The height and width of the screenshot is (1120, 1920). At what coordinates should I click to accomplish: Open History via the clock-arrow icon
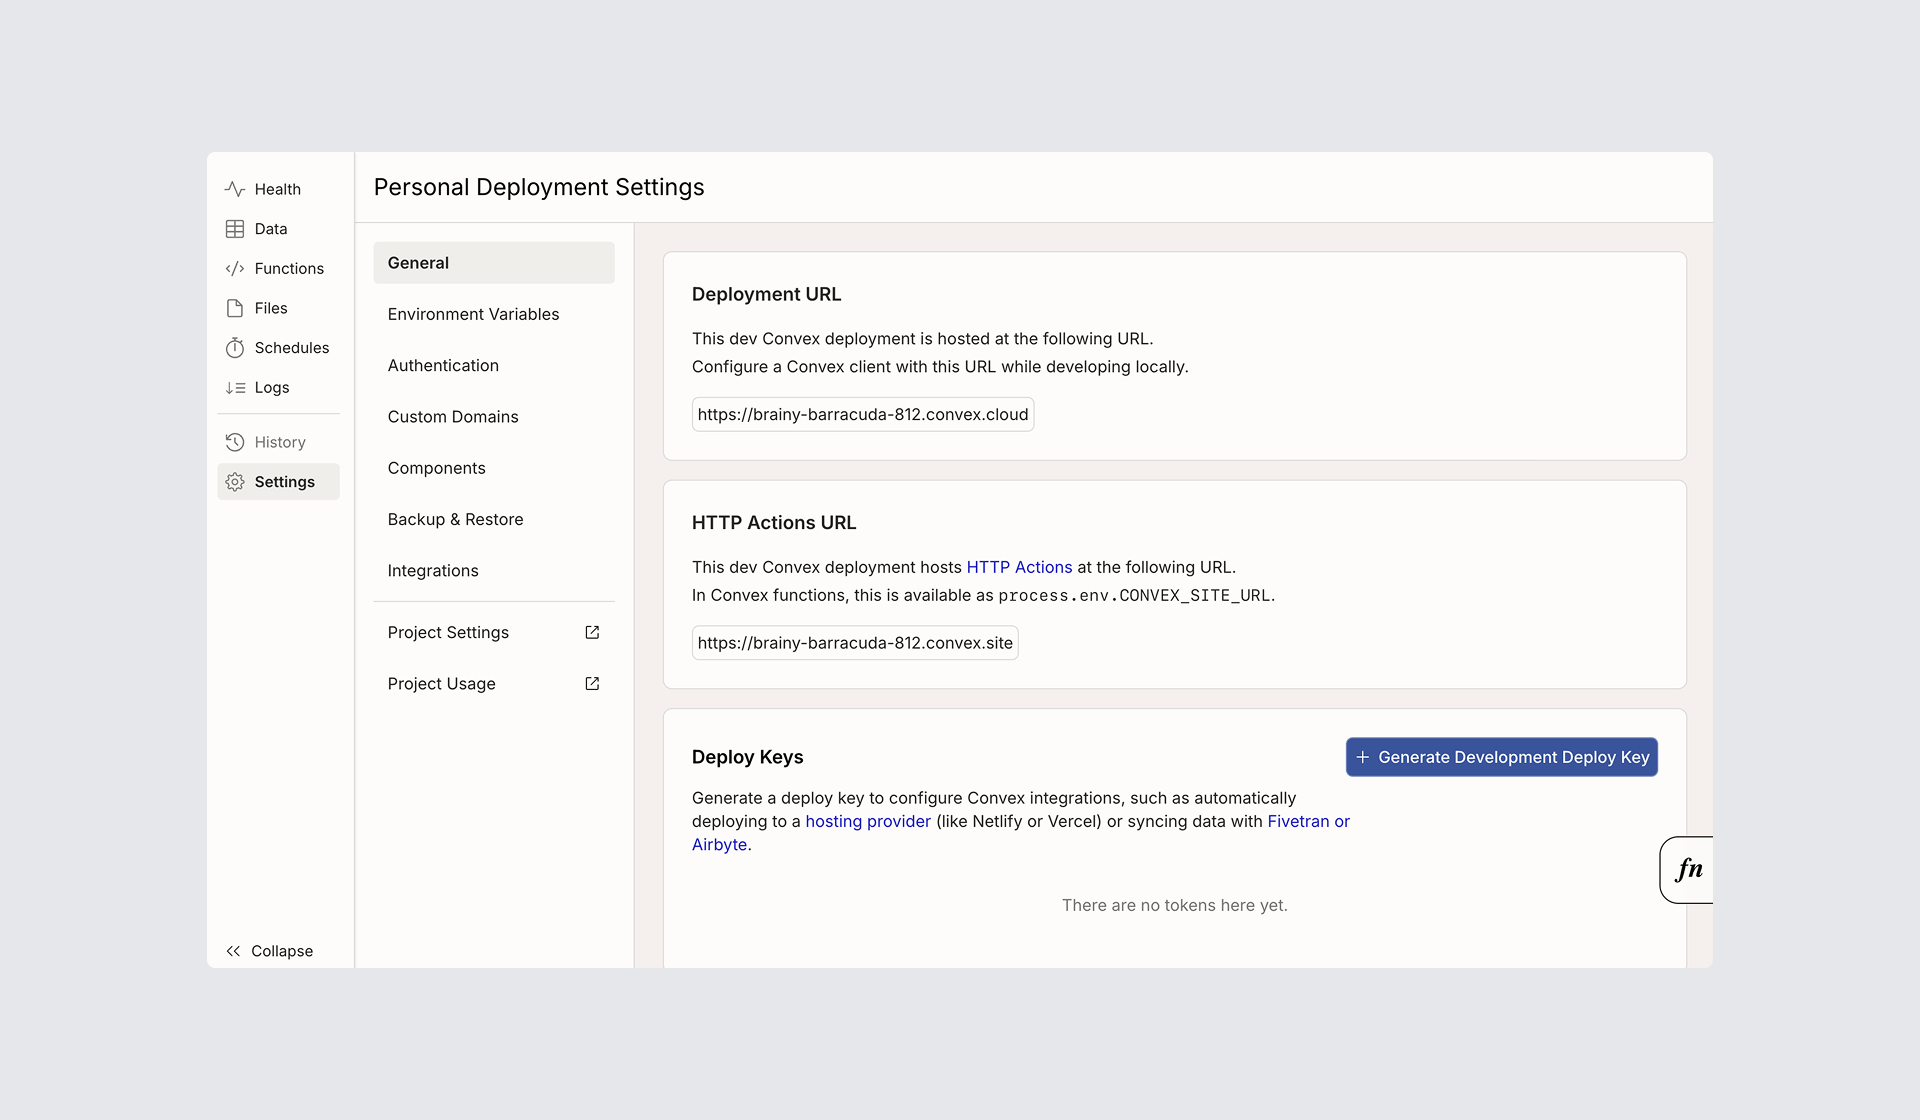(234, 441)
